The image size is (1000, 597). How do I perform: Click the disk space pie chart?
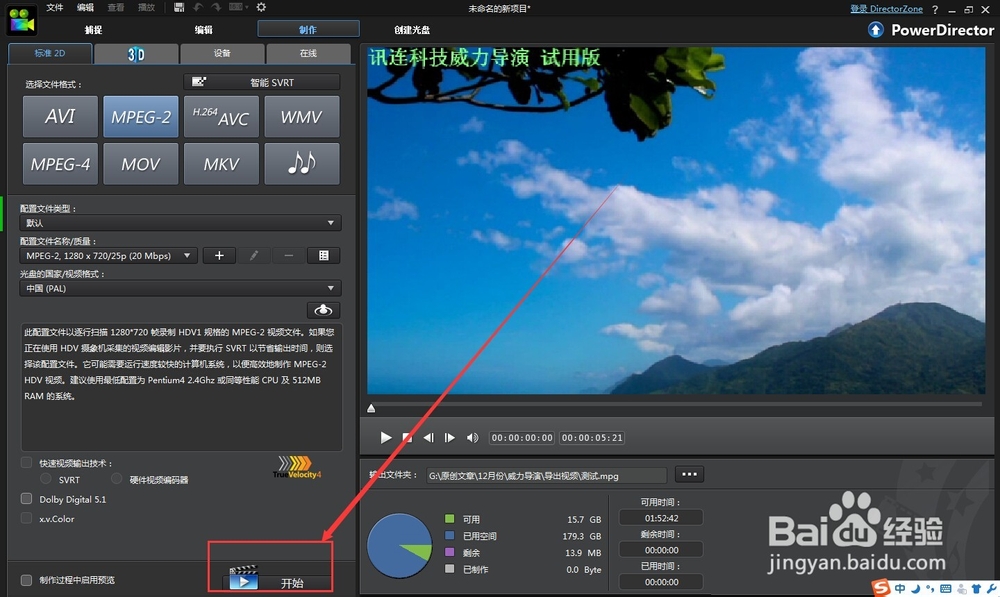(x=399, y=546)
